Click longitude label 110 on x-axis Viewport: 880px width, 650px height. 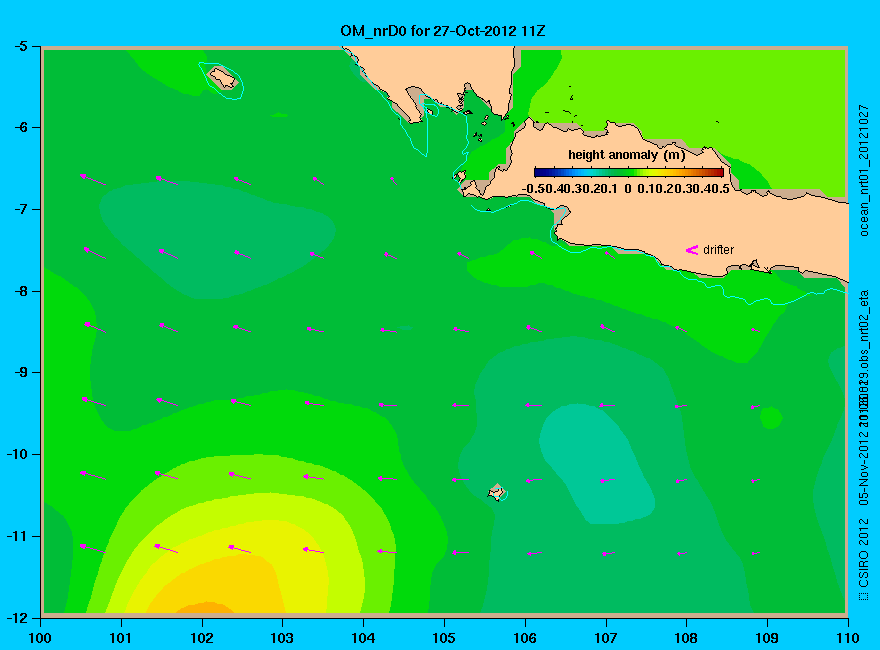[x=848, y=638]
